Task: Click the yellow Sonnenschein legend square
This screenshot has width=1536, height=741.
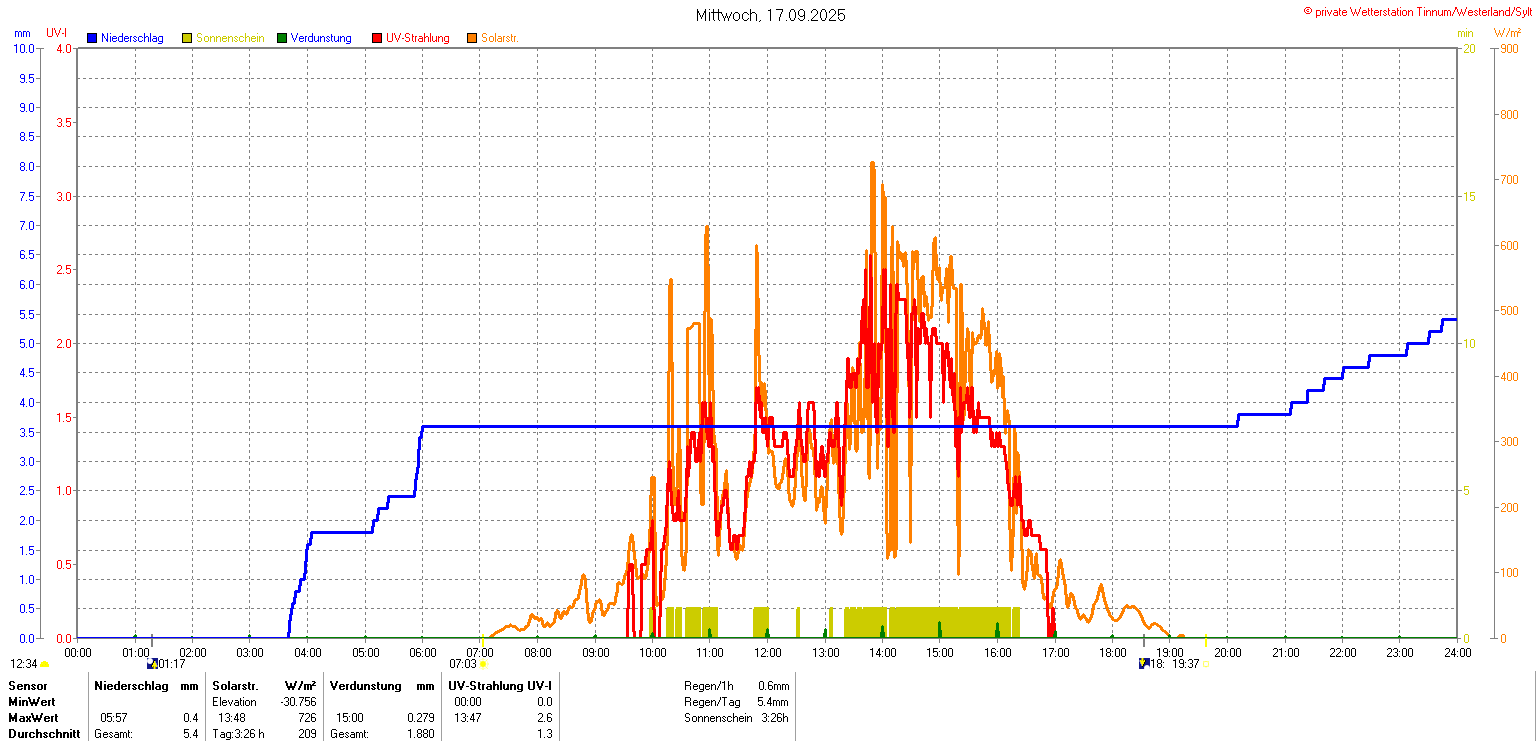Action: coord(187,38)
